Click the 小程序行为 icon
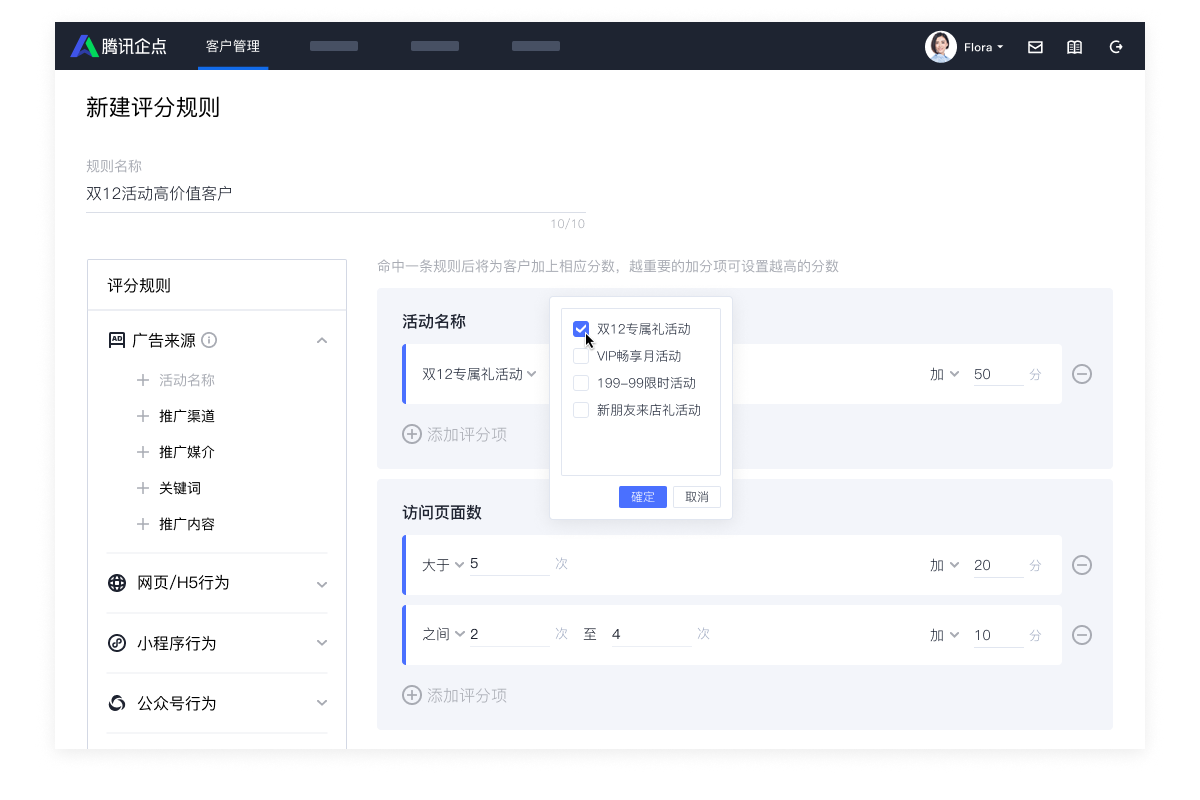 tap(117, 643)
